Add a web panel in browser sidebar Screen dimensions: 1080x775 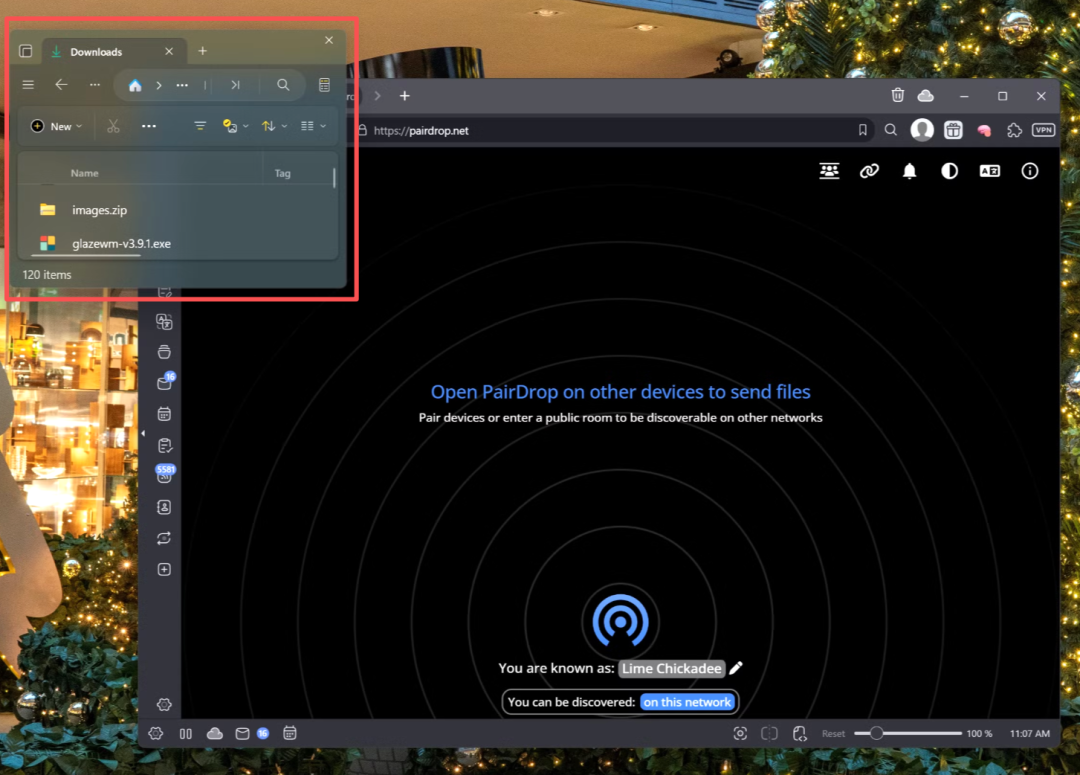[x=164, y=569]
